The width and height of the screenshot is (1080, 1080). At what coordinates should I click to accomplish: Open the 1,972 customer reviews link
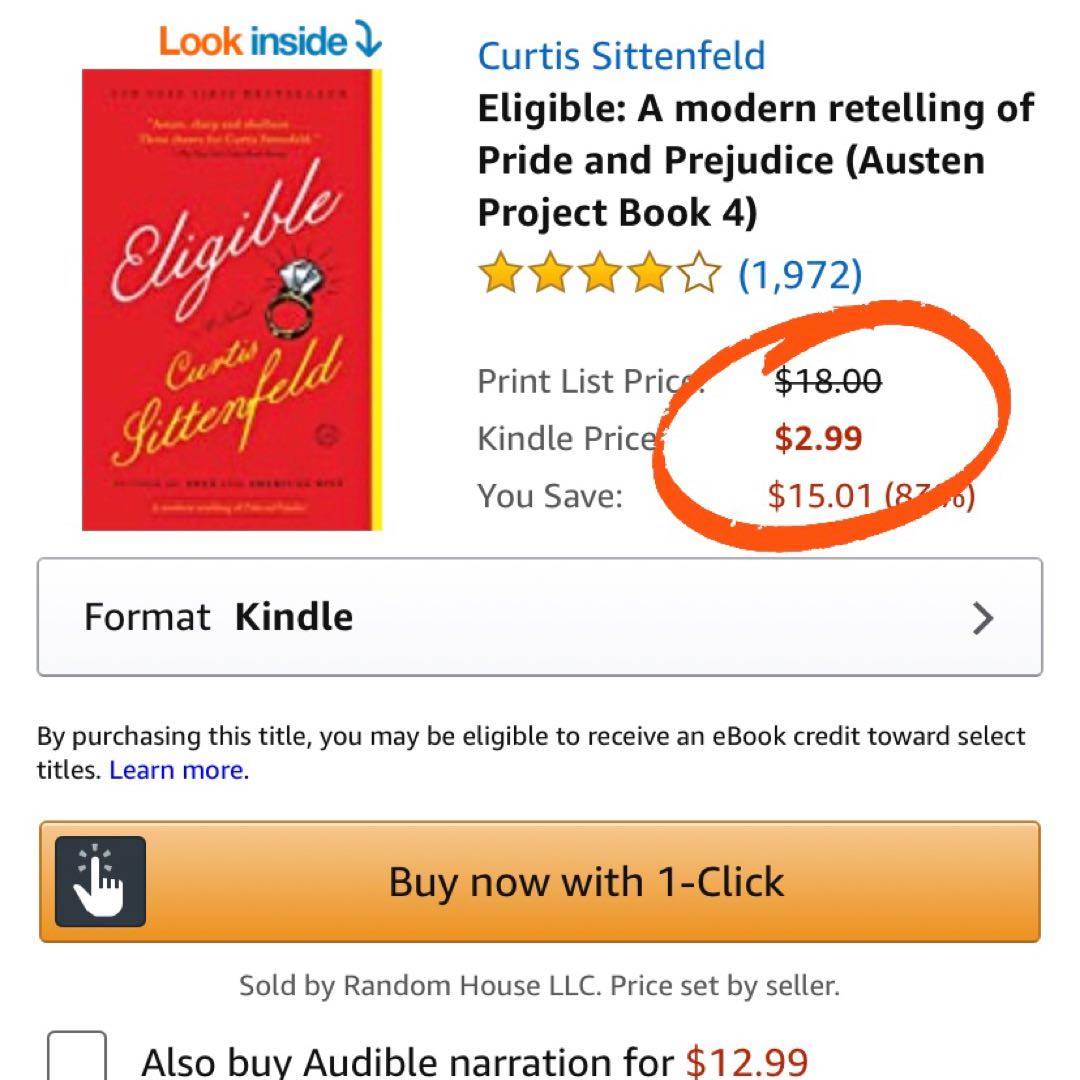click(800, 274)
